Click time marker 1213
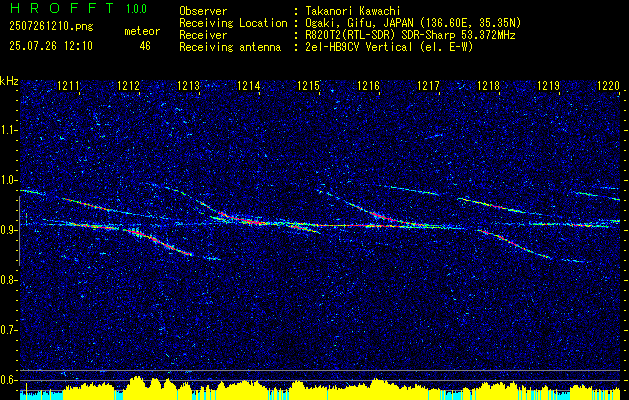Image resolution: width=629 pixels, height=400 pixels. (x=189, y=85)
